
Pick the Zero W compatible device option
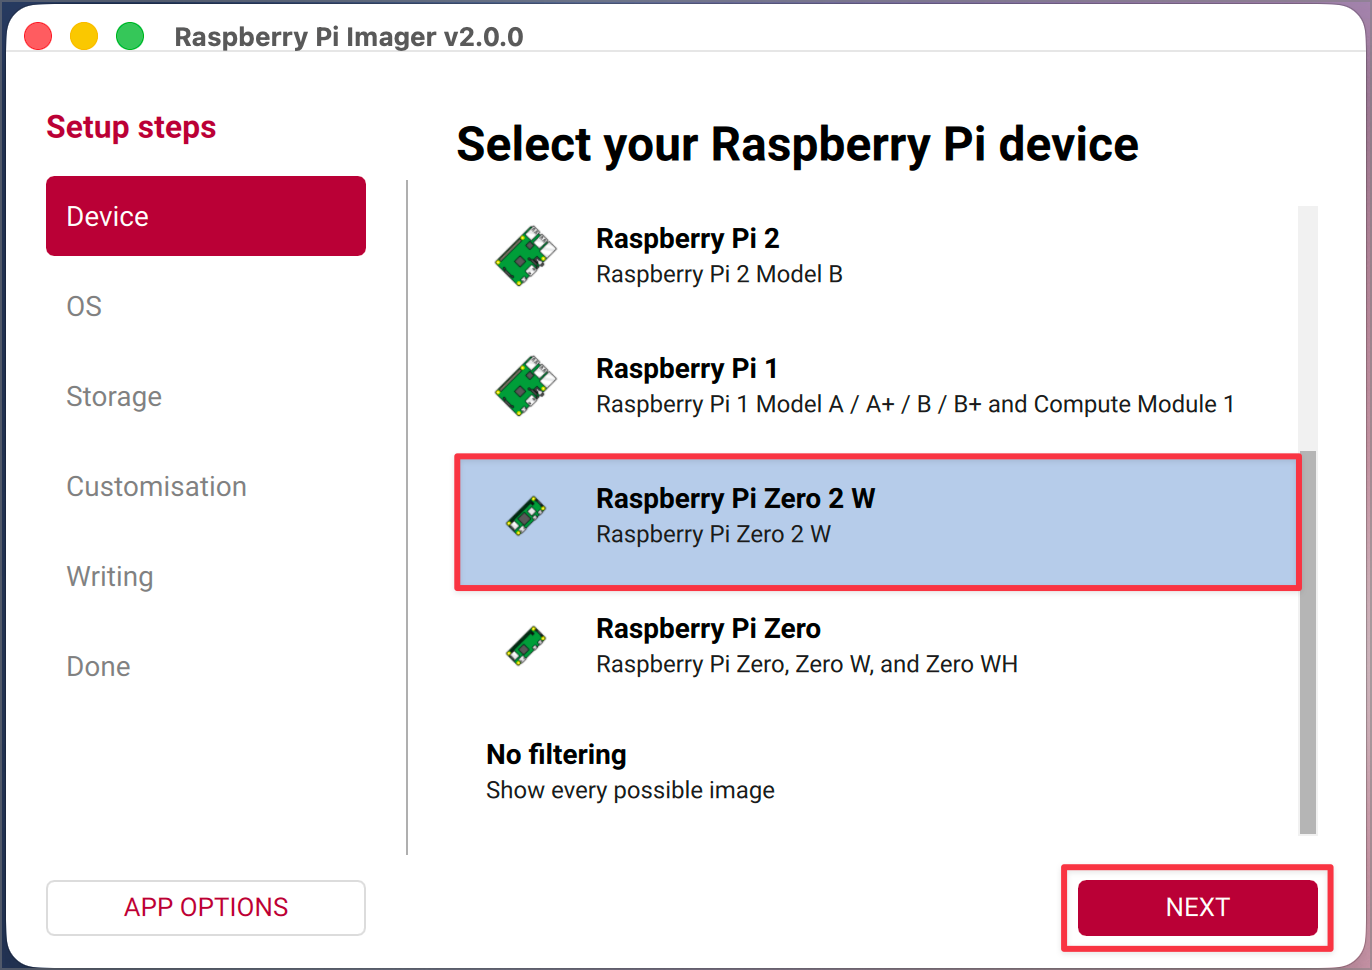point(806,664)
